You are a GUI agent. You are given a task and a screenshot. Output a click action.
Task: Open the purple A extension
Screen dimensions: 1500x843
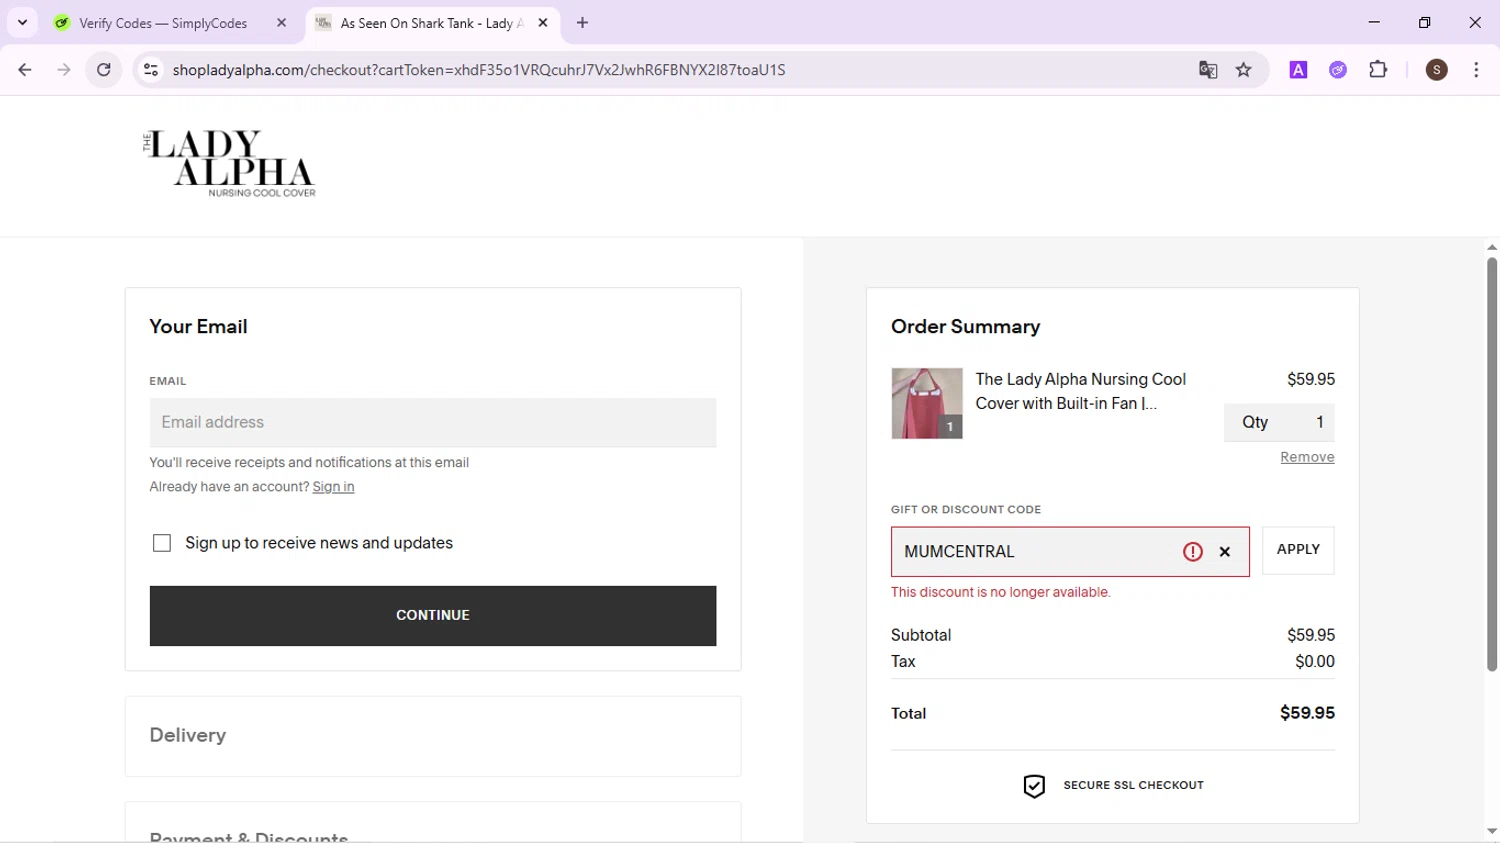[1298, 70]
